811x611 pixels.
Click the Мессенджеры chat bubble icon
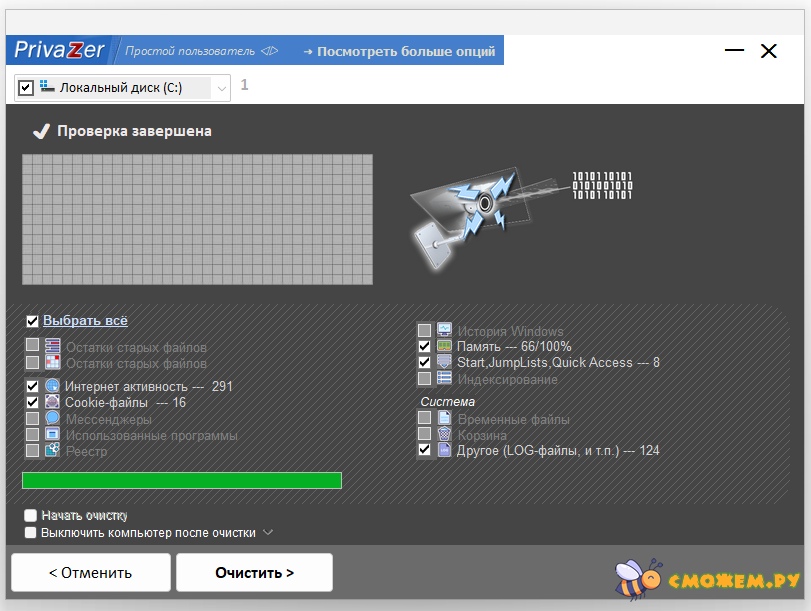(x=52, y=418)
